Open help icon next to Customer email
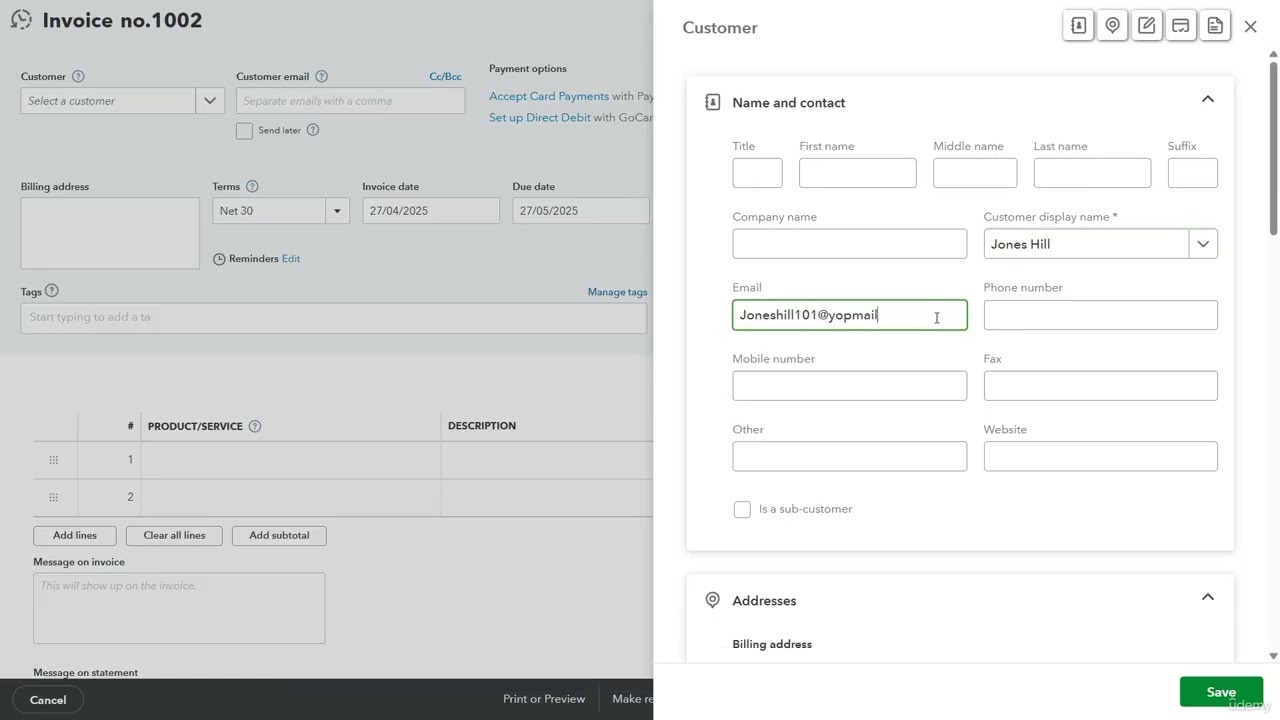The image size is (1280, 720). click(321, 76)
